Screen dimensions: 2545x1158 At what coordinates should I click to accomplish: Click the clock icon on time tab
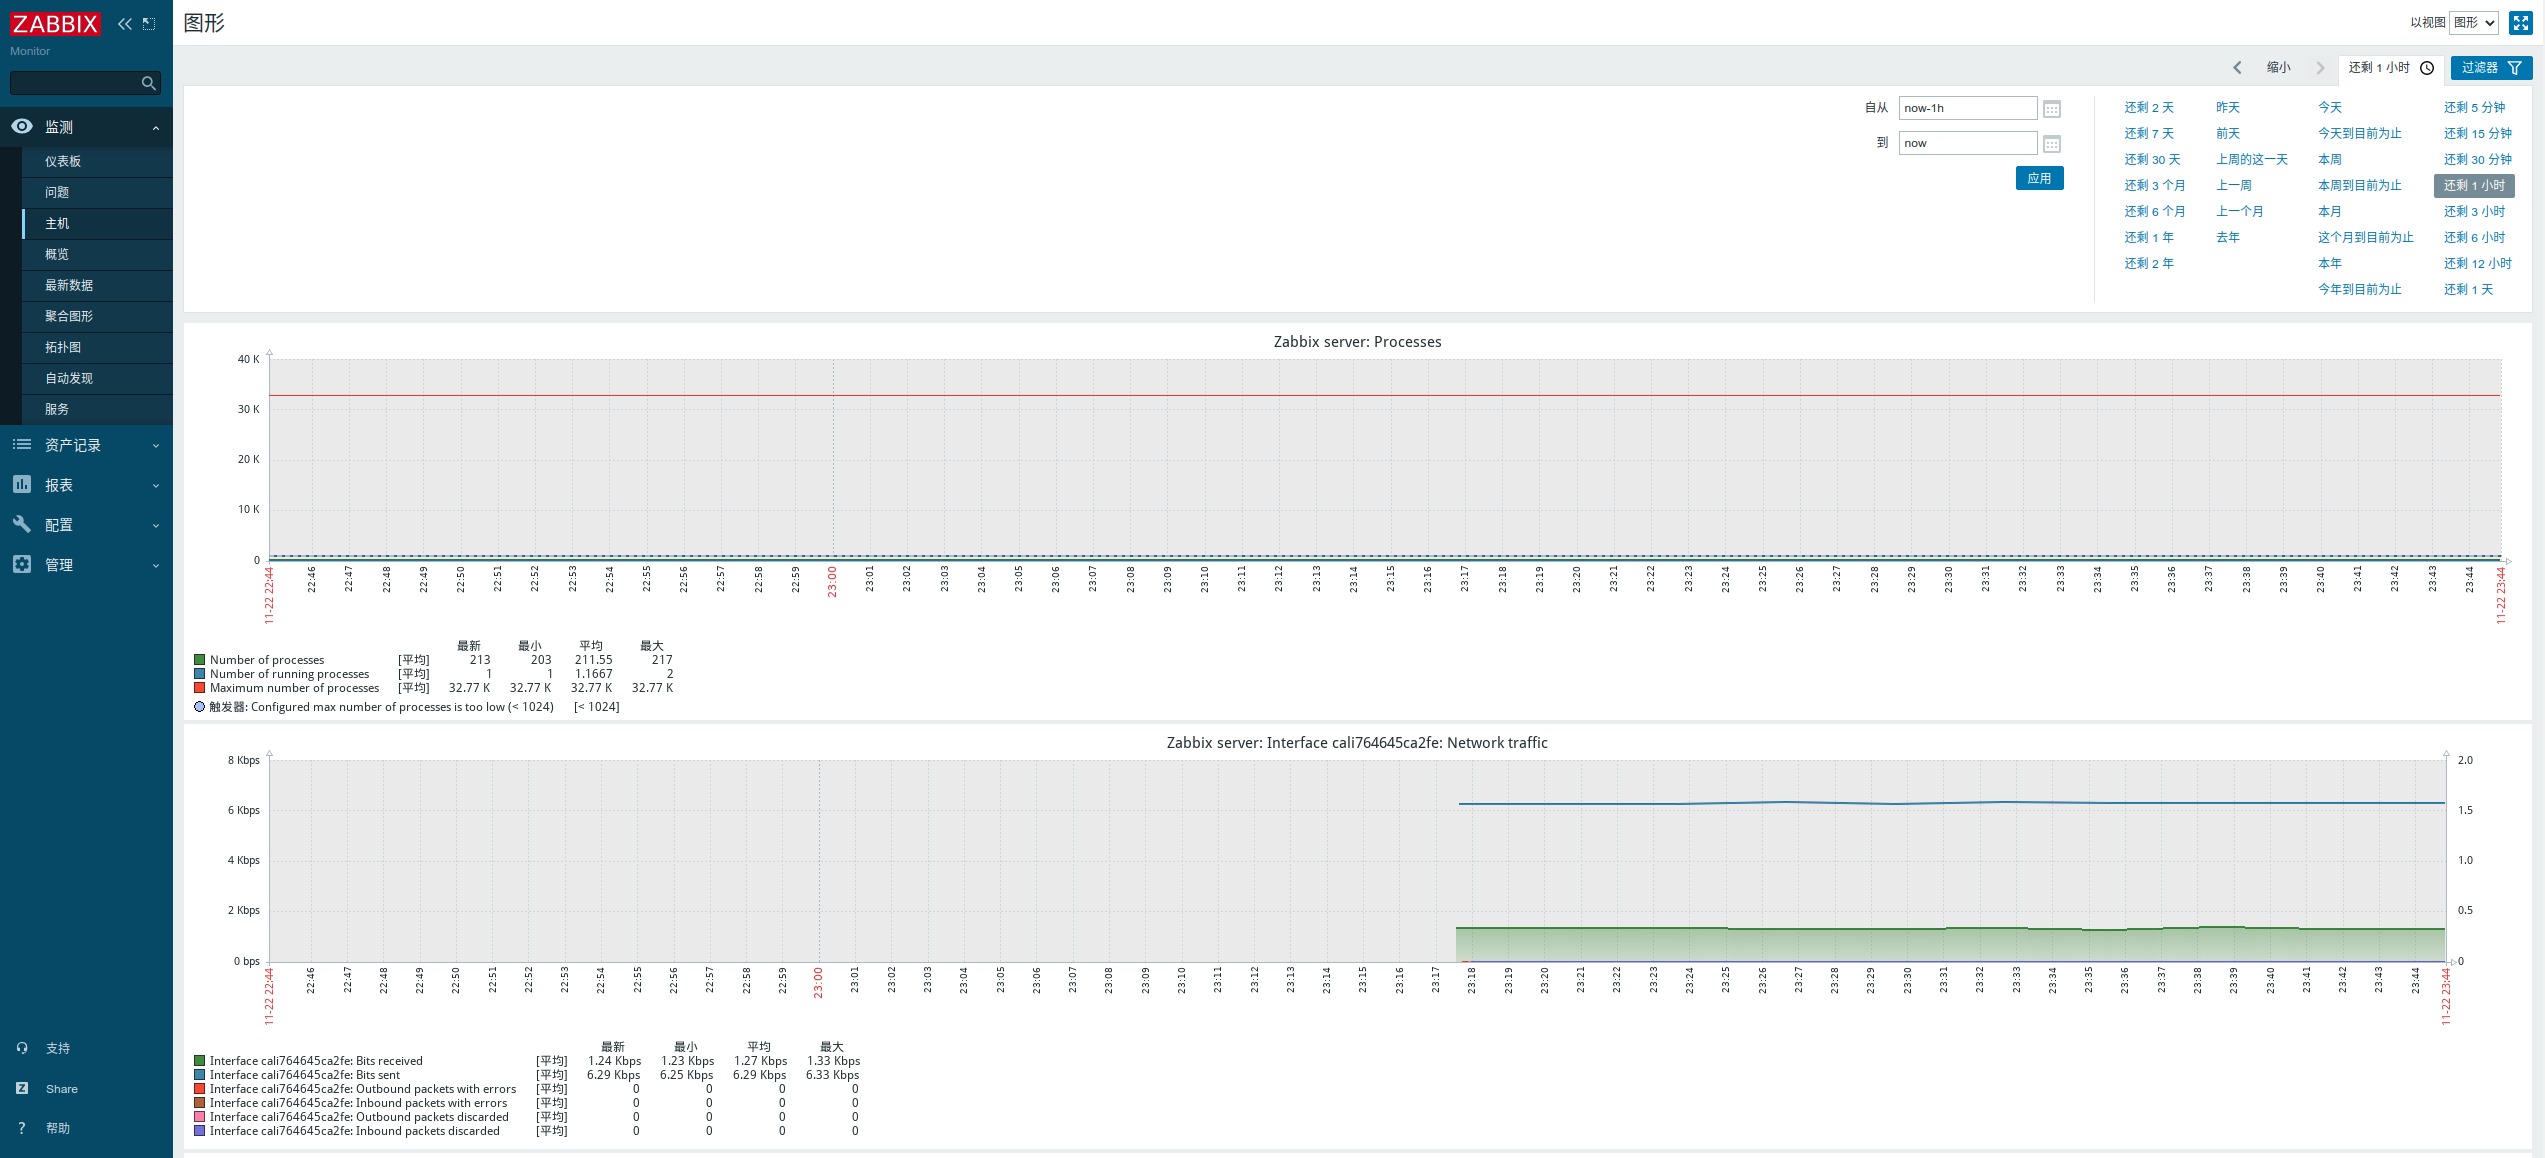(x=2427, y=68)
